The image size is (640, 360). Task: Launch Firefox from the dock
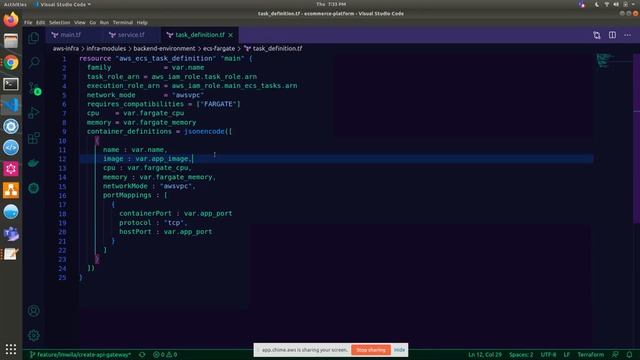(11, 20)
